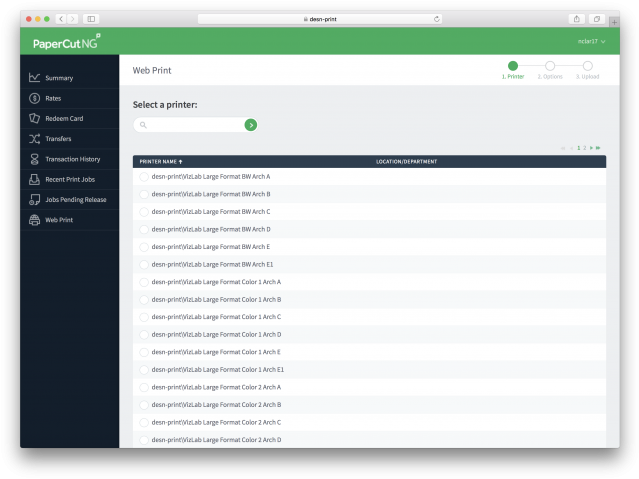Reload the page in Safari
This screenshot has height=479, width=639.
click(437, 19)
